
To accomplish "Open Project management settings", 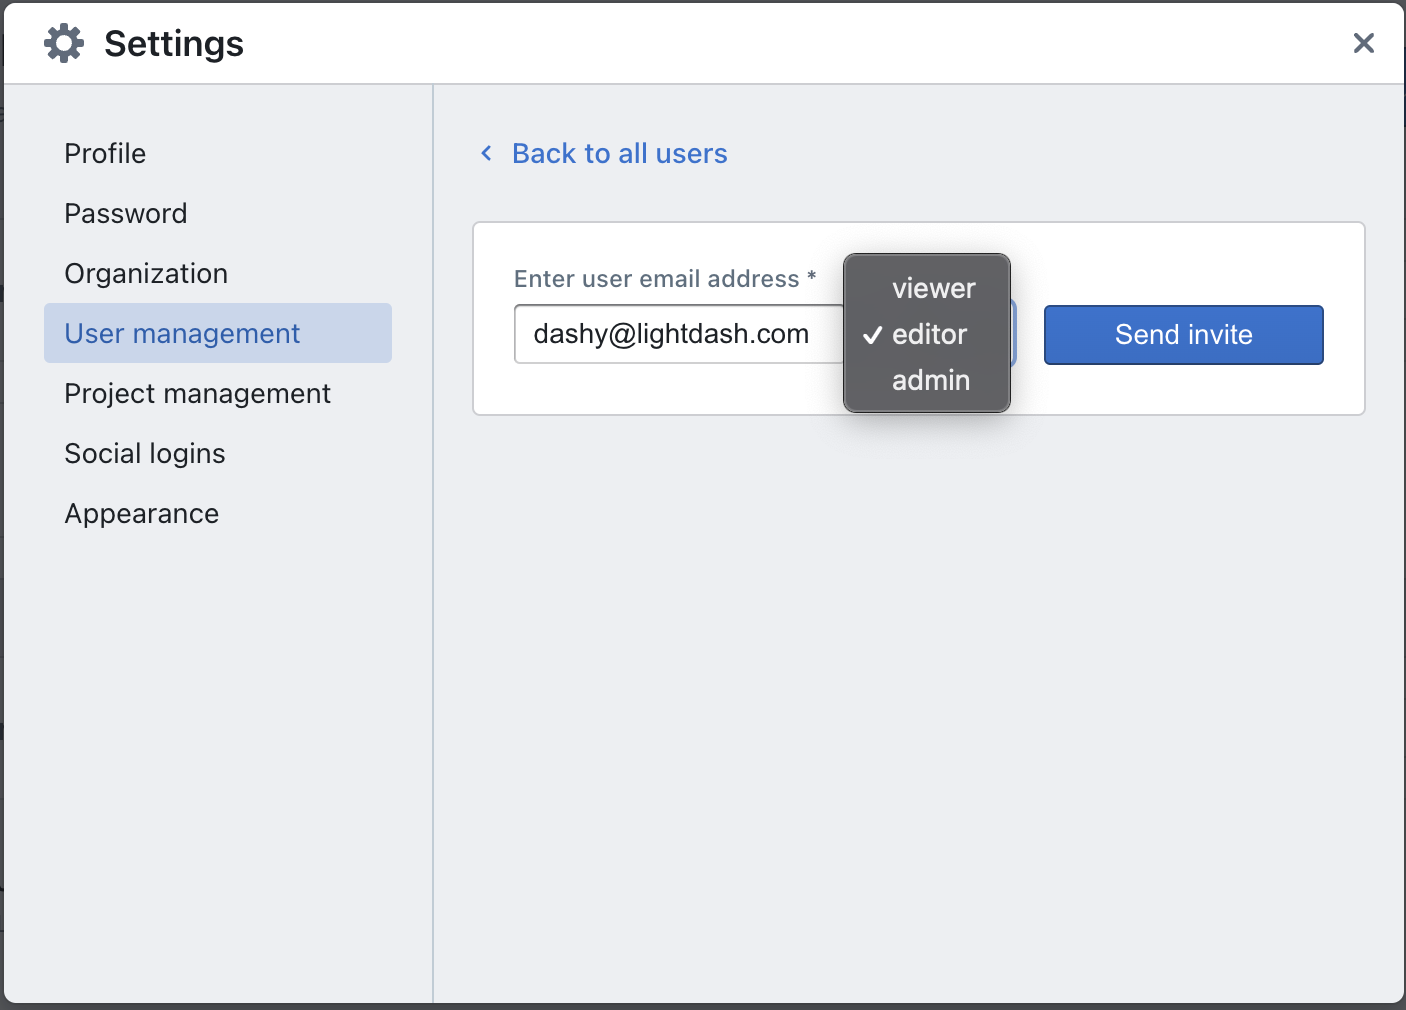I will (197, 393).
